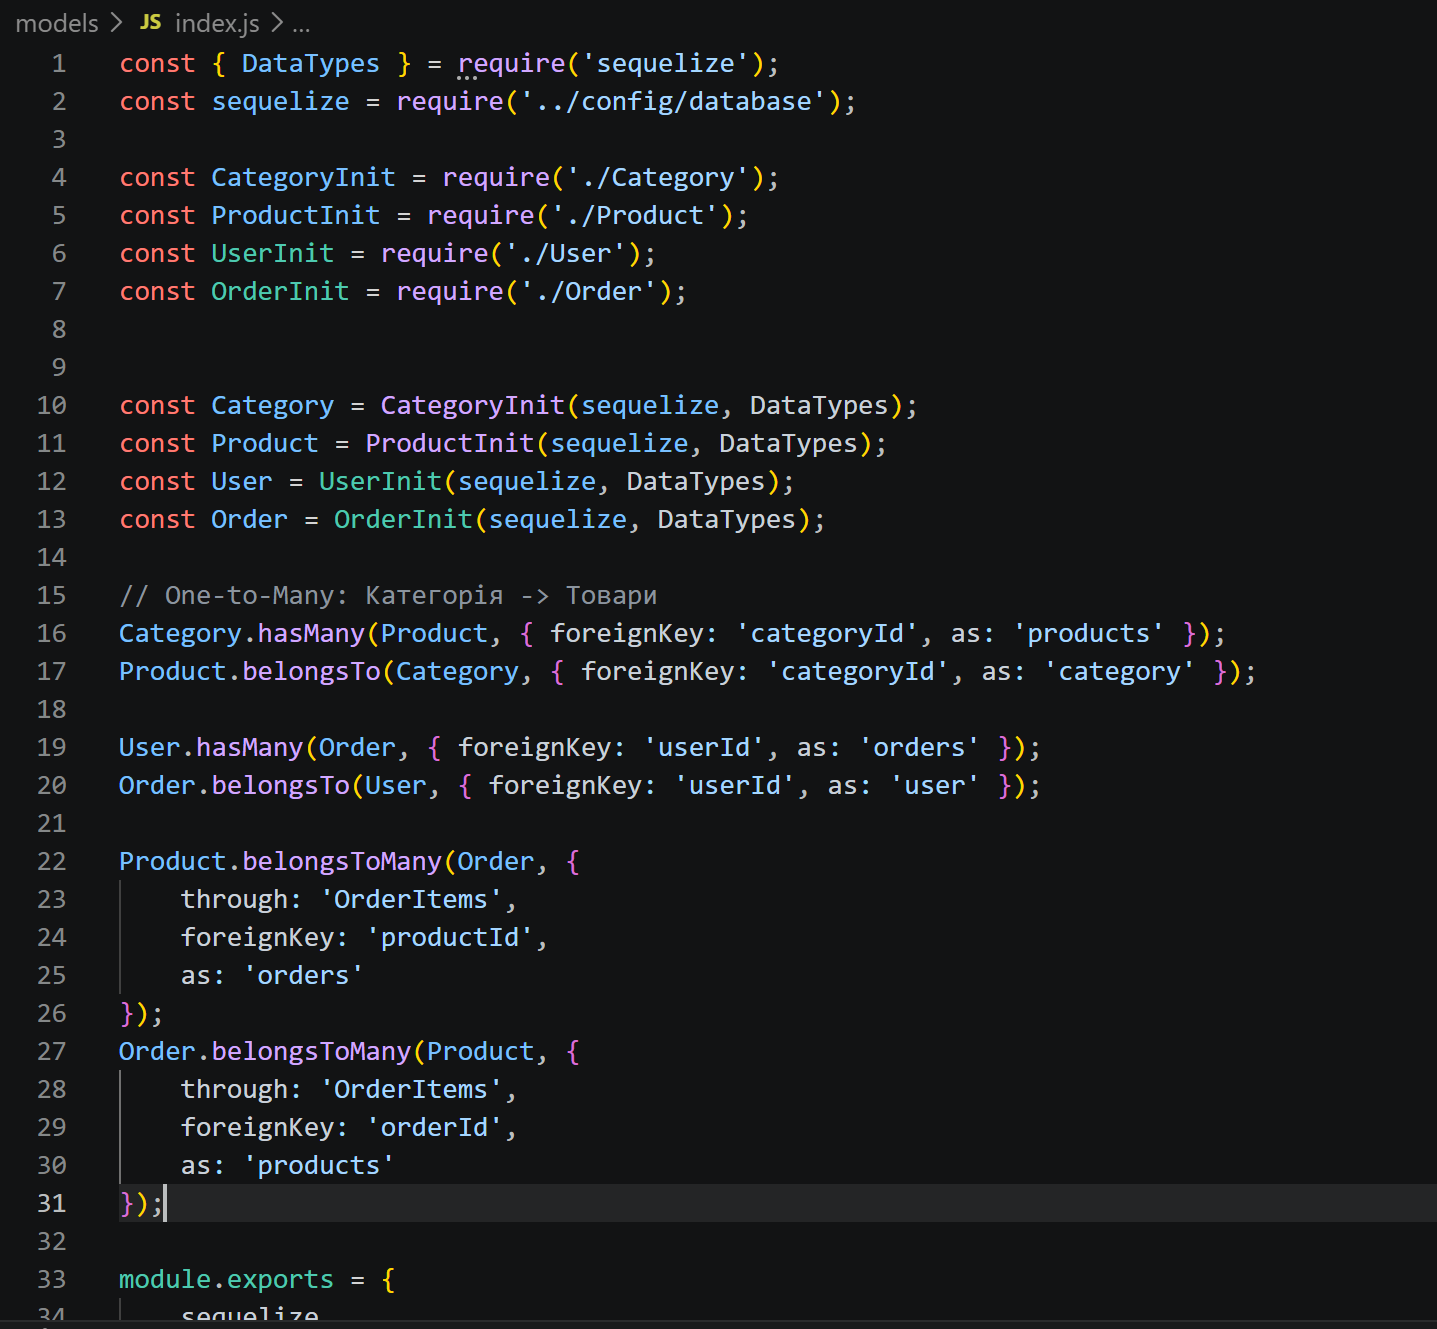Image resolution: width=1437 pixels, height=1329 pixels.
Task: Open the "models" breadcrumb dropdown
Action: click(x=56, y=22)
